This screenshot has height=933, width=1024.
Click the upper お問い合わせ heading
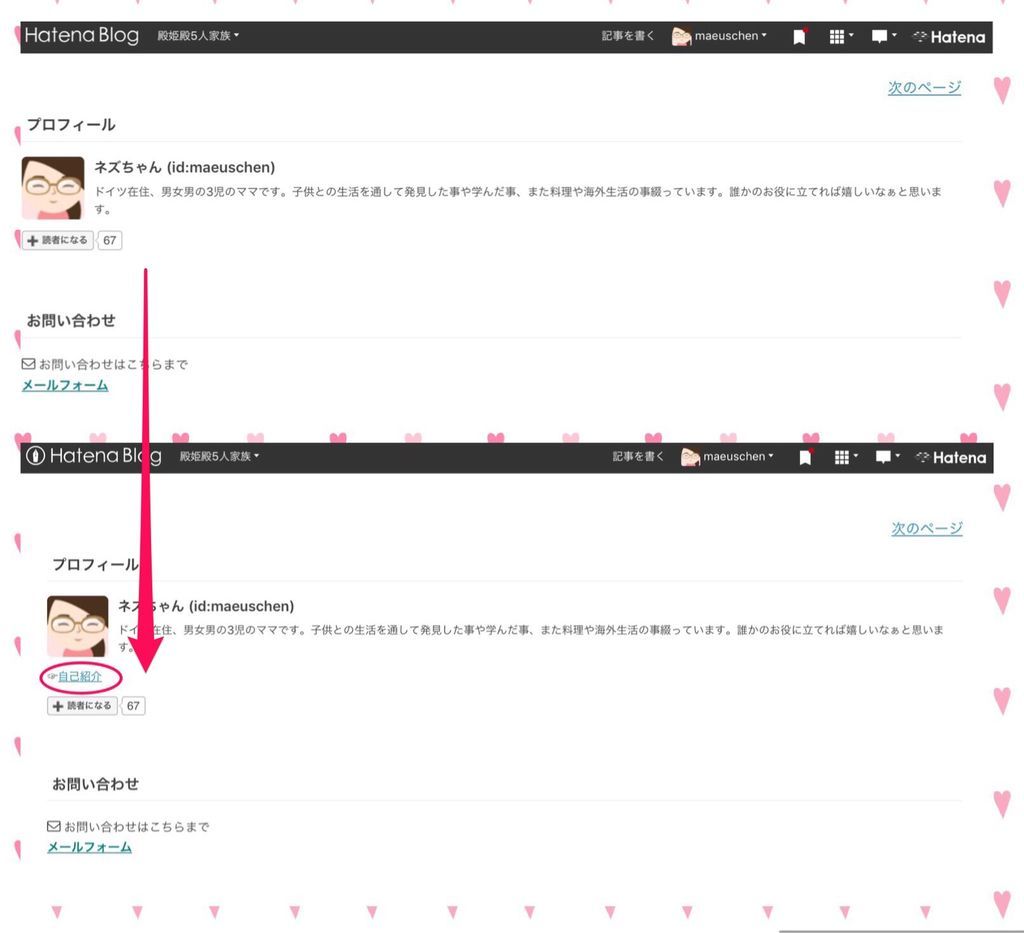click(71, 321)
